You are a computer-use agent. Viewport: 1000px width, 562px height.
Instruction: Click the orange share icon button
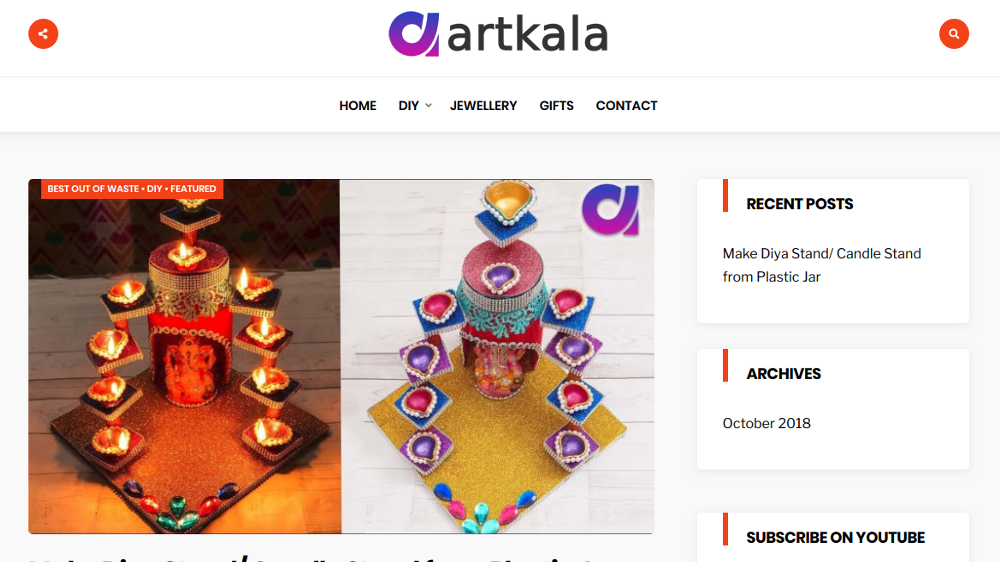[43, 34]
